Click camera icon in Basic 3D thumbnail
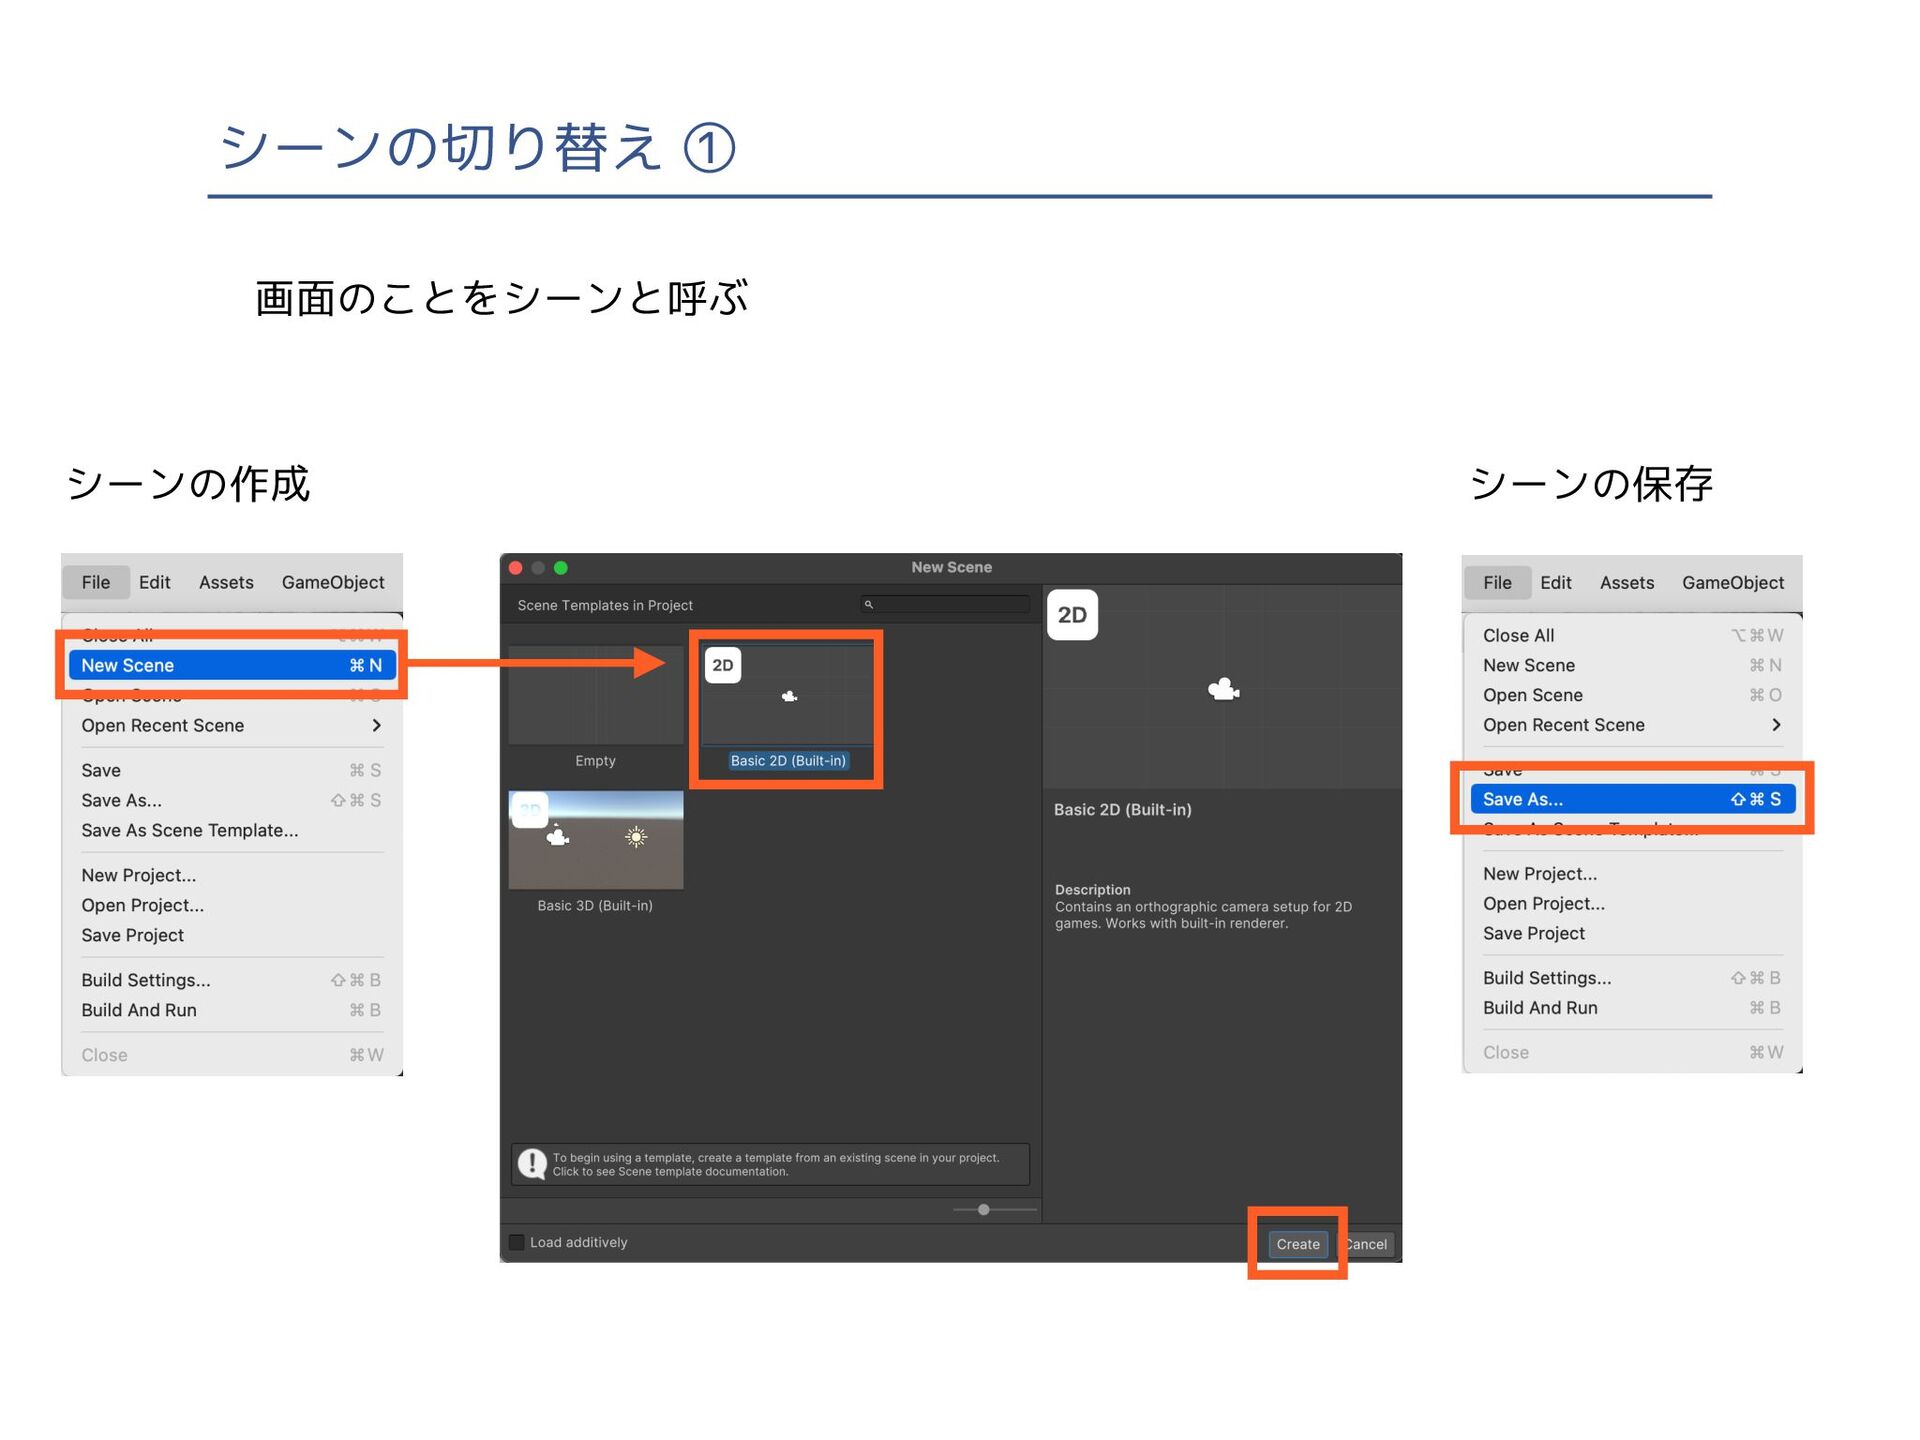Image resolution: width=1920 pixels, height=1440 pixels. coord(558,837)
